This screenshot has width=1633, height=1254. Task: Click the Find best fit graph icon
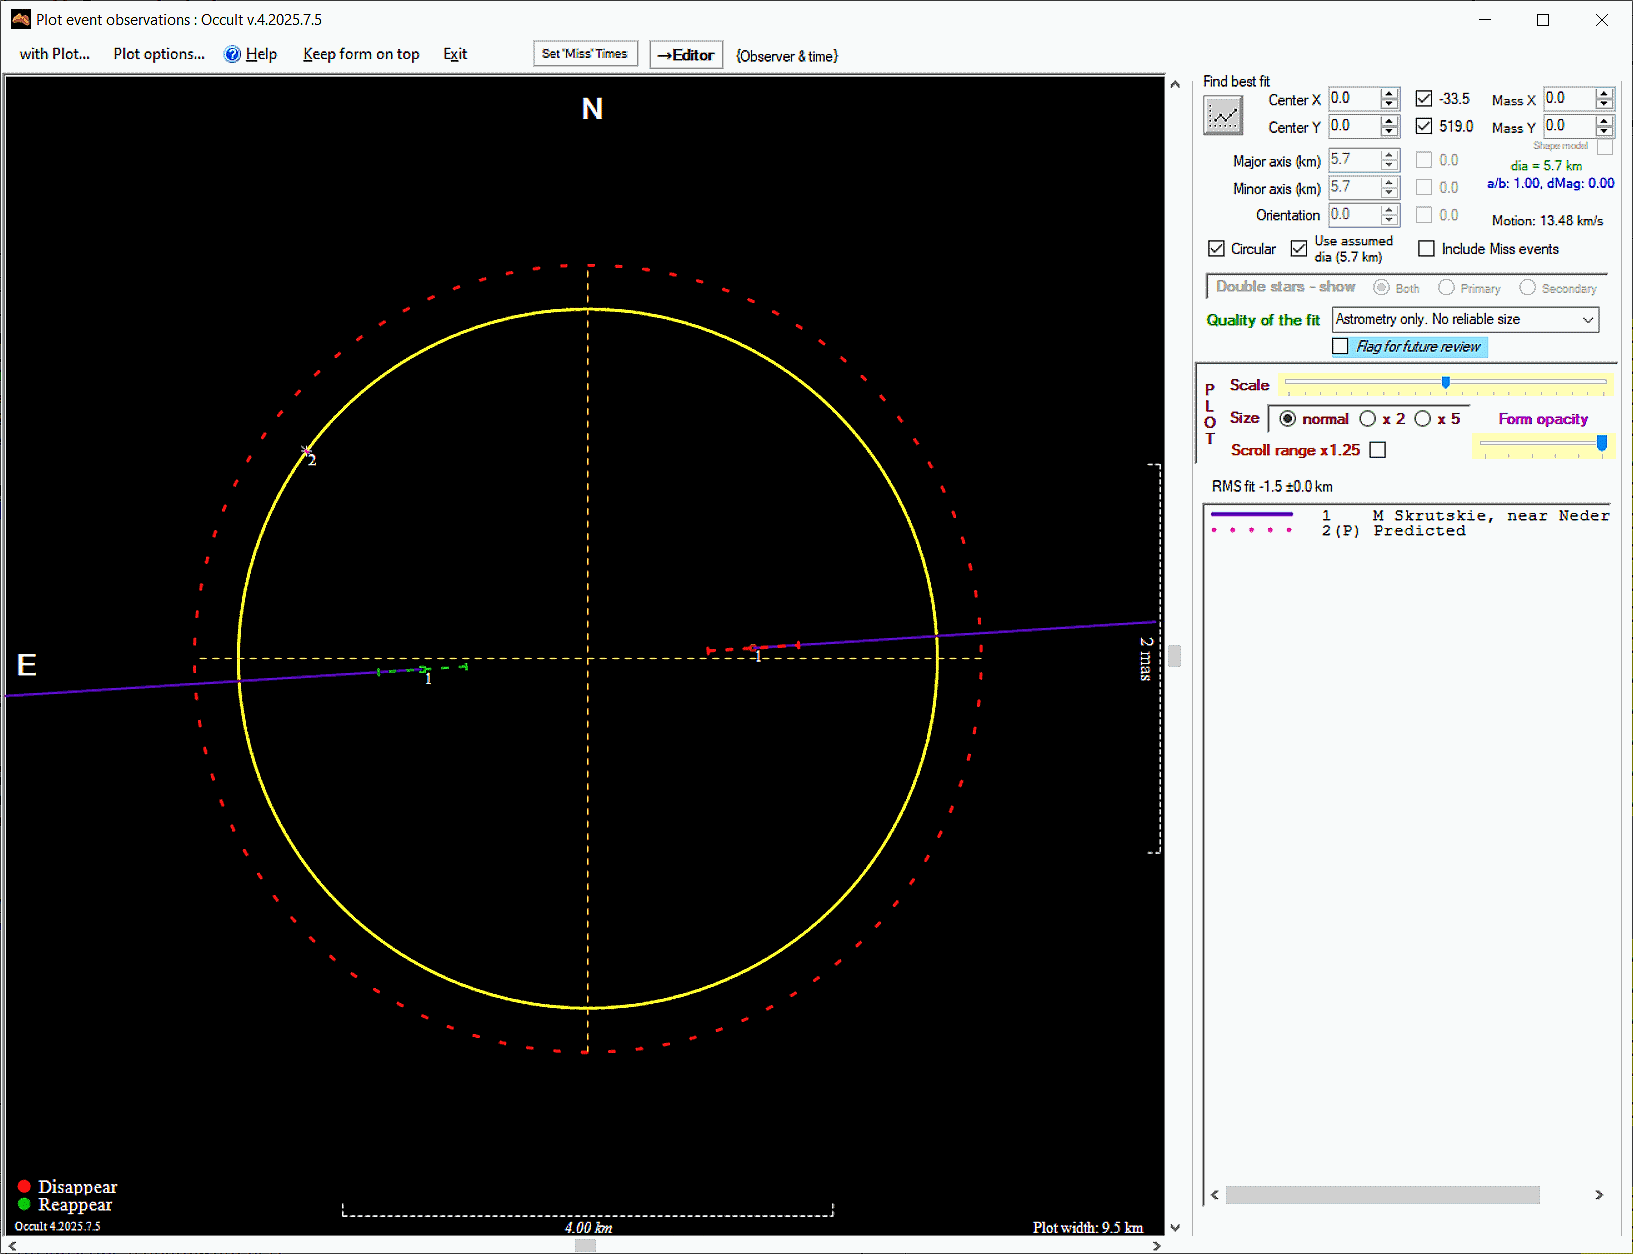(x=1222, y=116)
